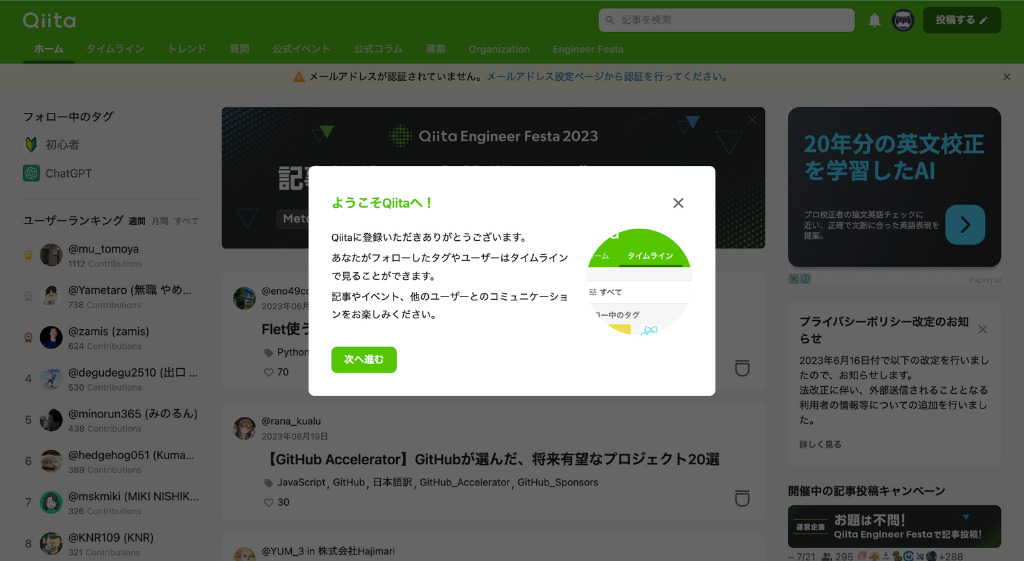Image resolution: width=1024 pixels, height=561 pixels.
Task: Click the Qiita logo in header
Action: tap(49, 20)
